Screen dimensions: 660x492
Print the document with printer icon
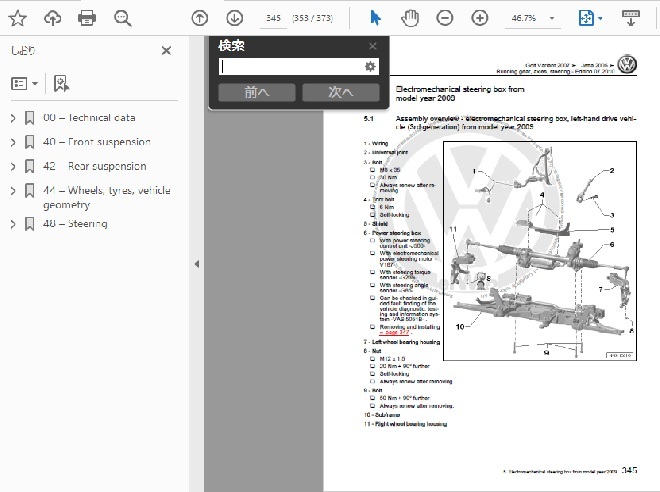(87, 18)
